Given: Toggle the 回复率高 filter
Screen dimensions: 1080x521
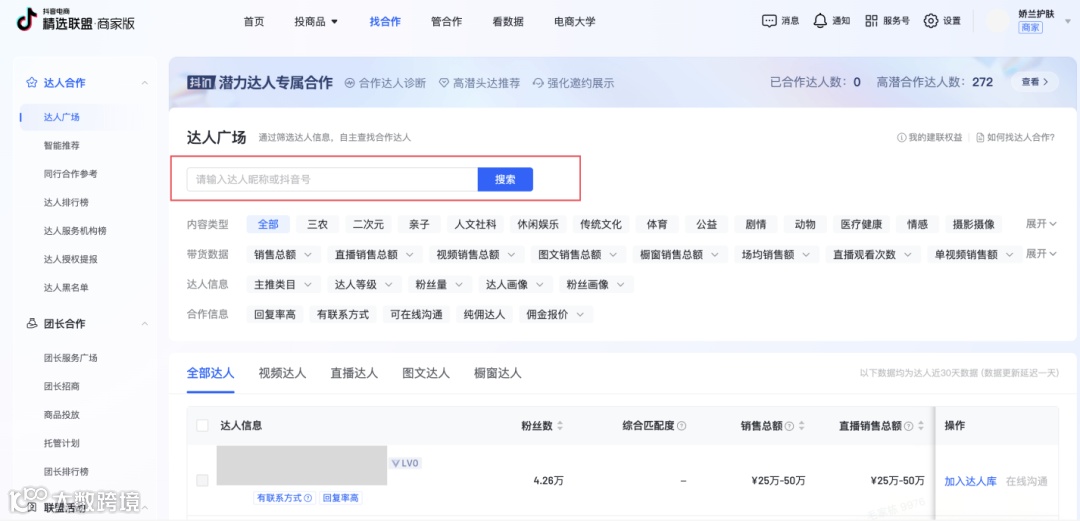Looking at the screenshot, I should (x=275, y=314).
